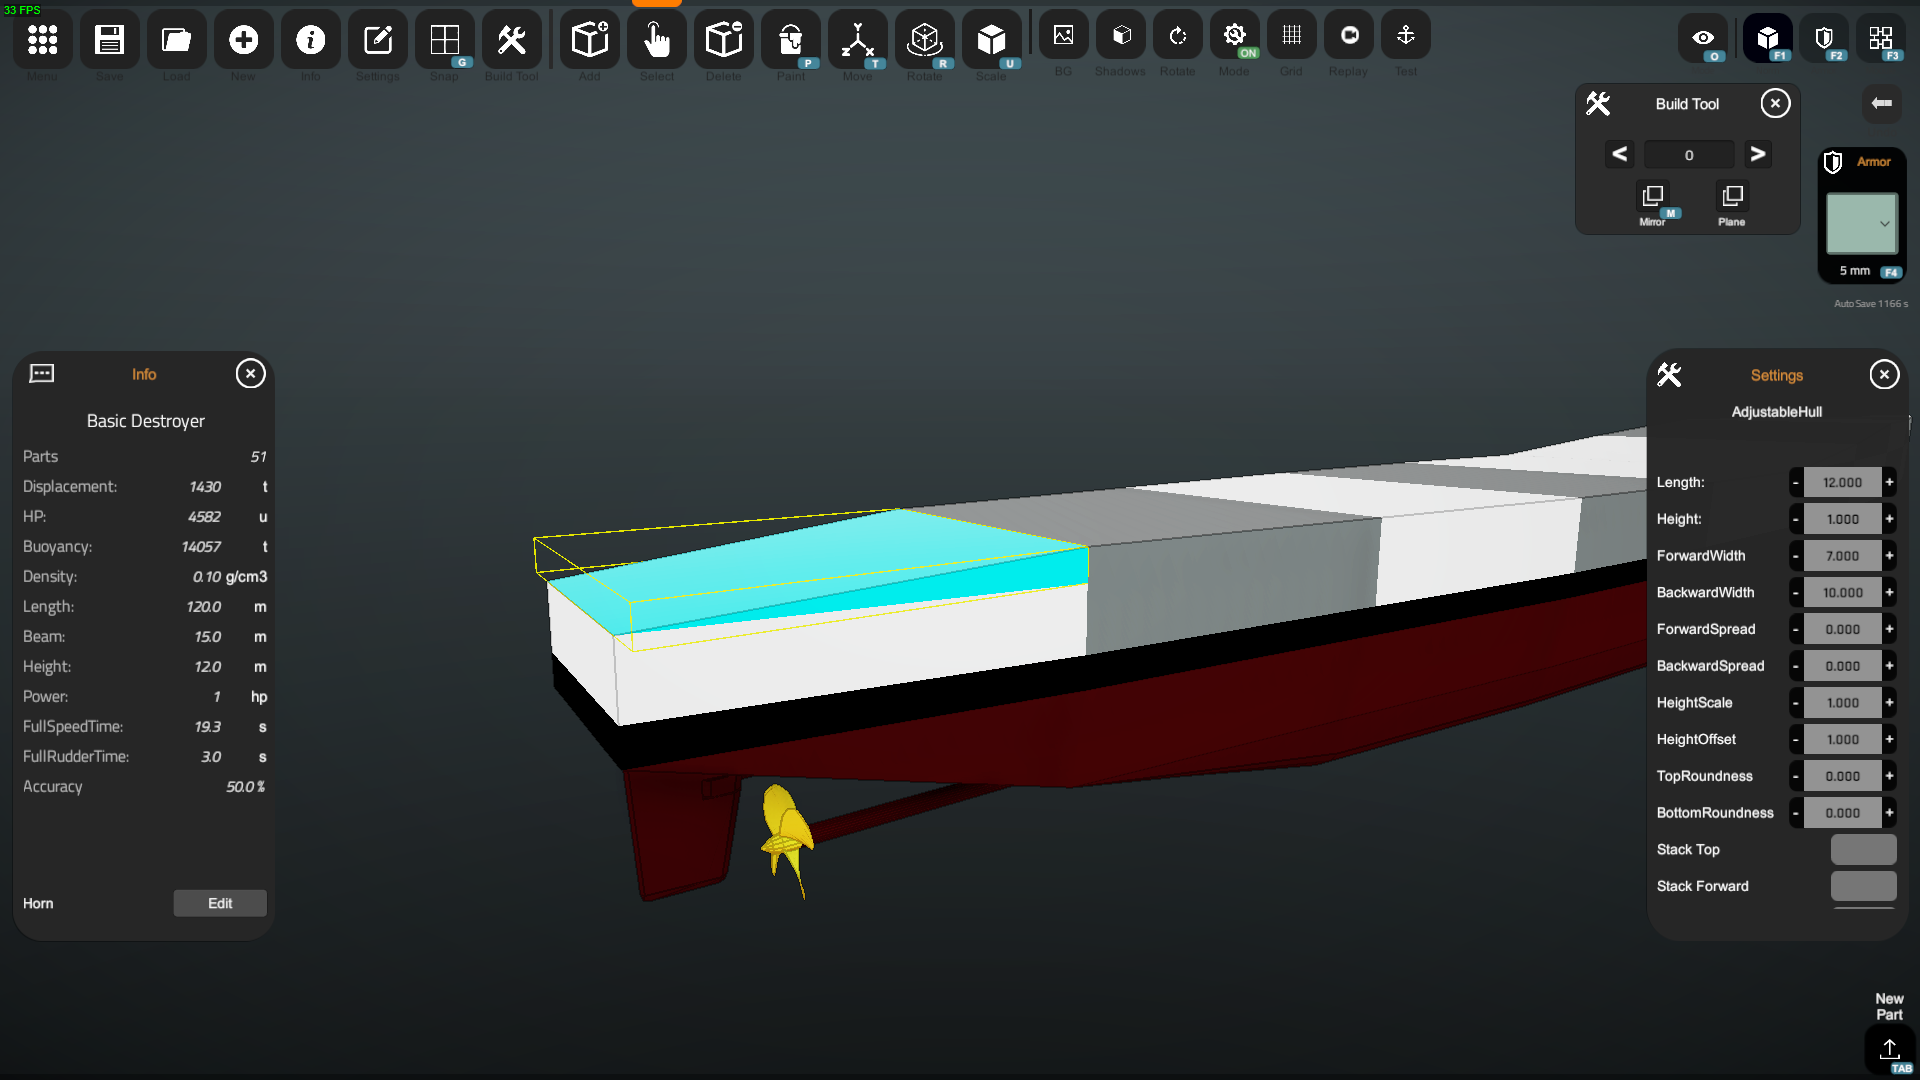This screenshot has height=1080, width=1920.
Task: Toggle the Stack Top switch
Action: pyautogui.click(x=1863, y=849)
